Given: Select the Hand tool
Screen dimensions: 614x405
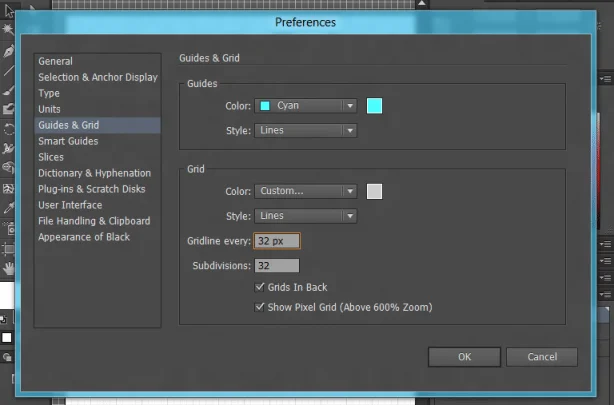Looking at the screenshot, I should tap(8, 269).
